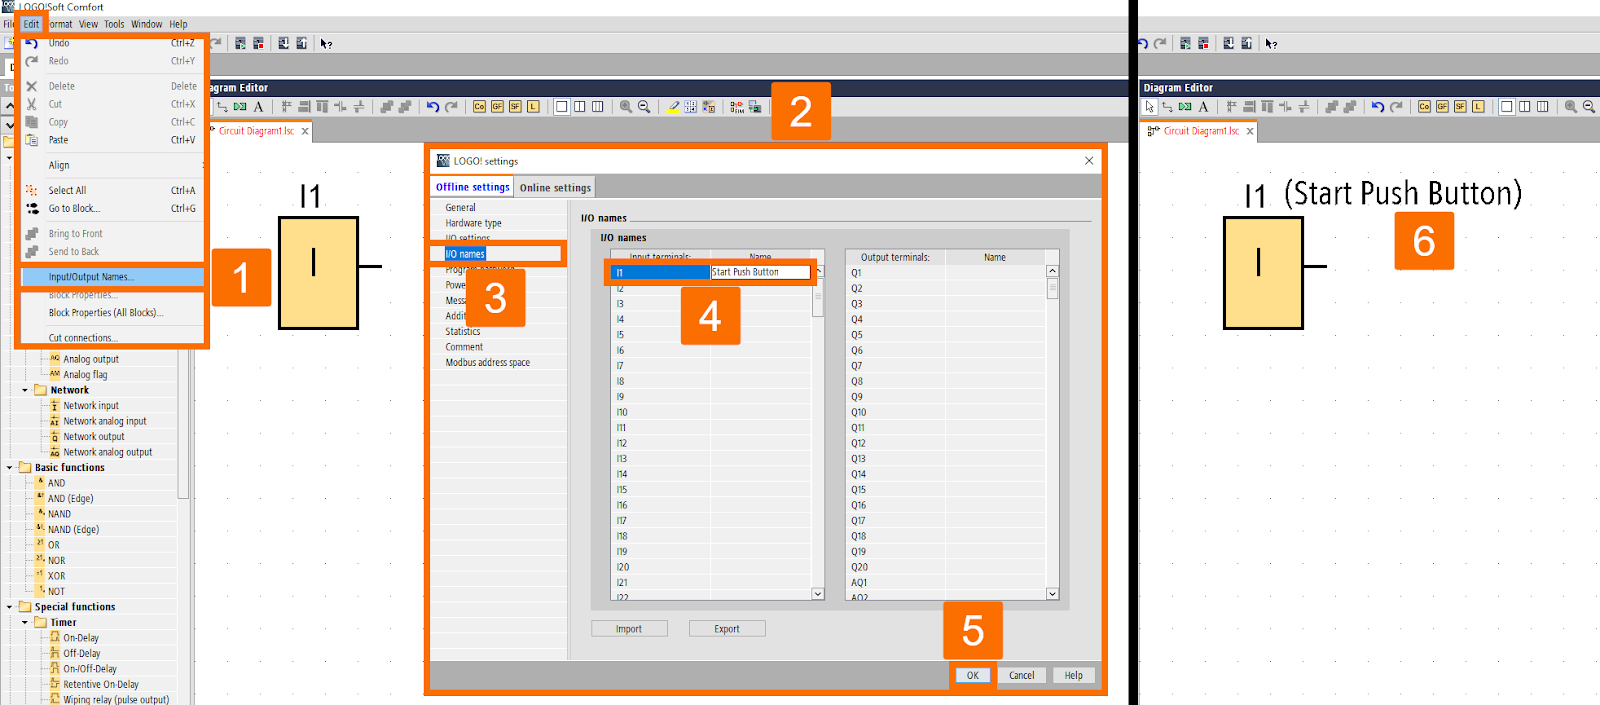Select I/O names in settings list
The height and width of the screenshot is (705, 1600).
coord(465,254)
